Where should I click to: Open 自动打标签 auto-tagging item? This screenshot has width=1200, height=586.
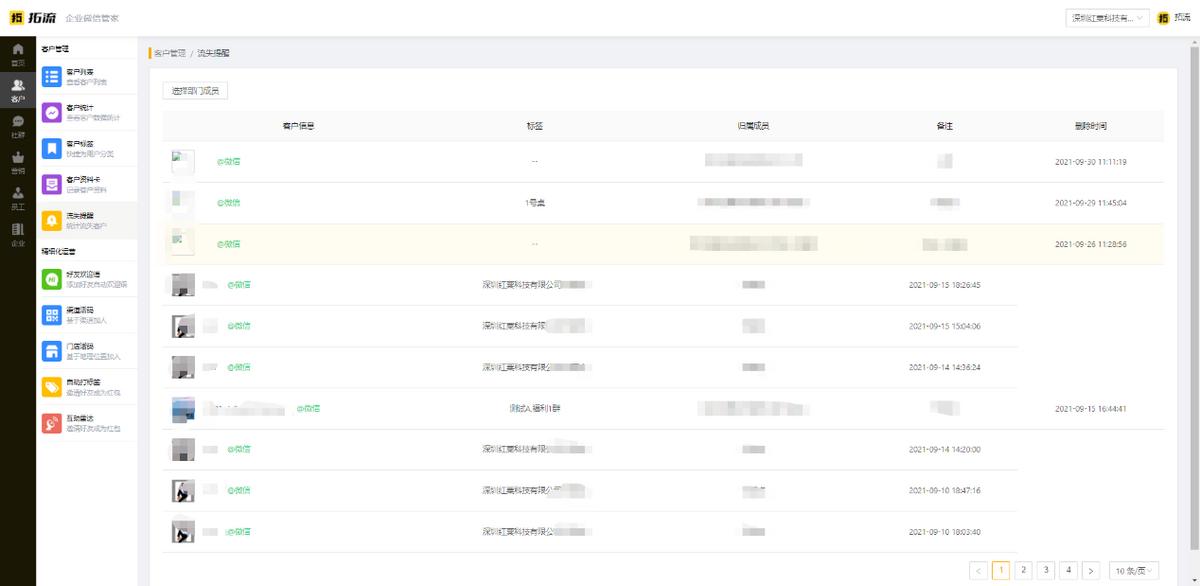click(85, 387)
